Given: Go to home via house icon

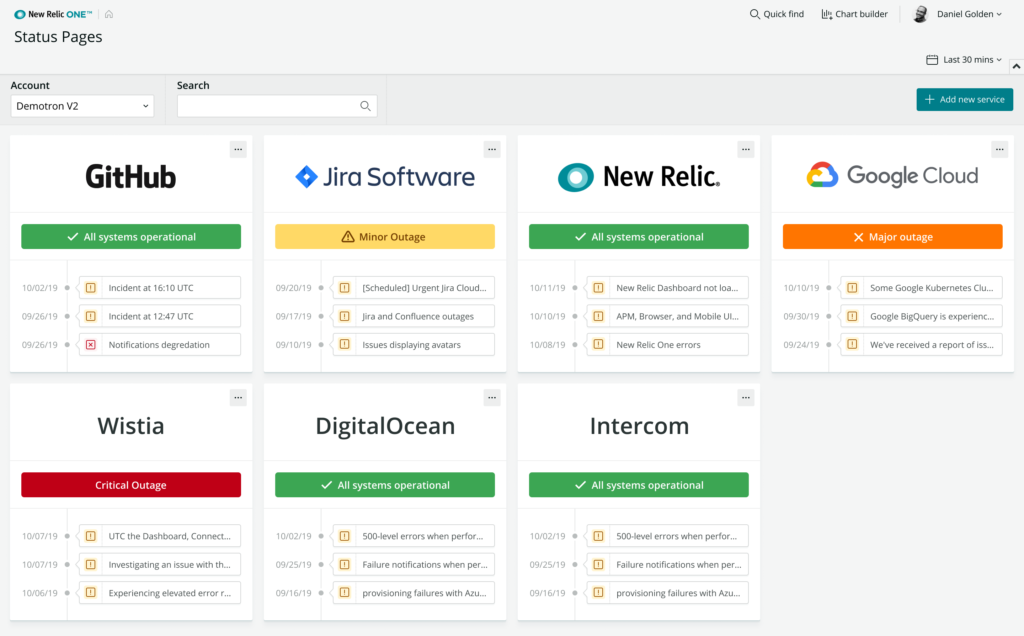Looking at the screenshot, I should coord(109,14).
